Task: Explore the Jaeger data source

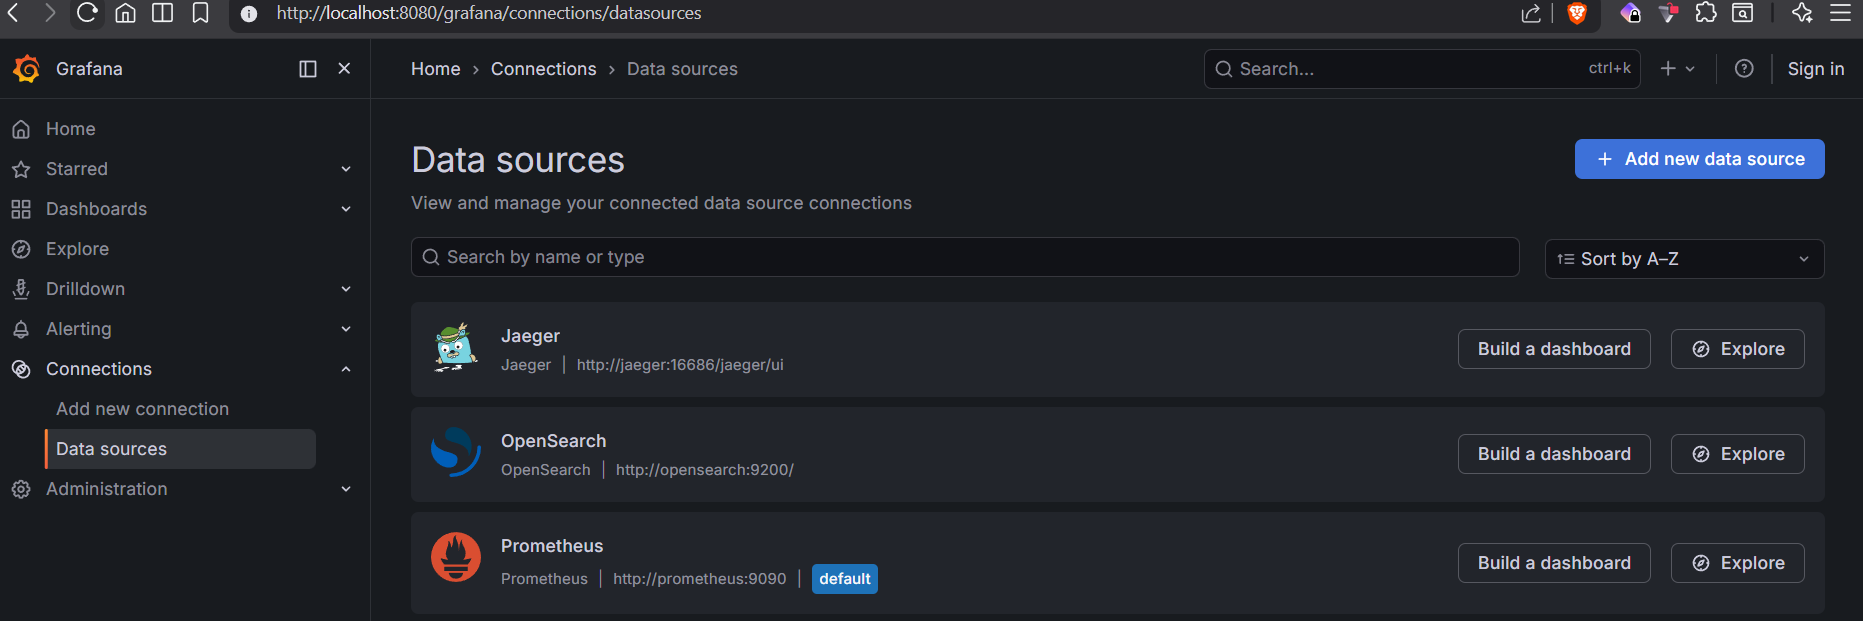Action: pyautogui.click(x=1738, y=349)
